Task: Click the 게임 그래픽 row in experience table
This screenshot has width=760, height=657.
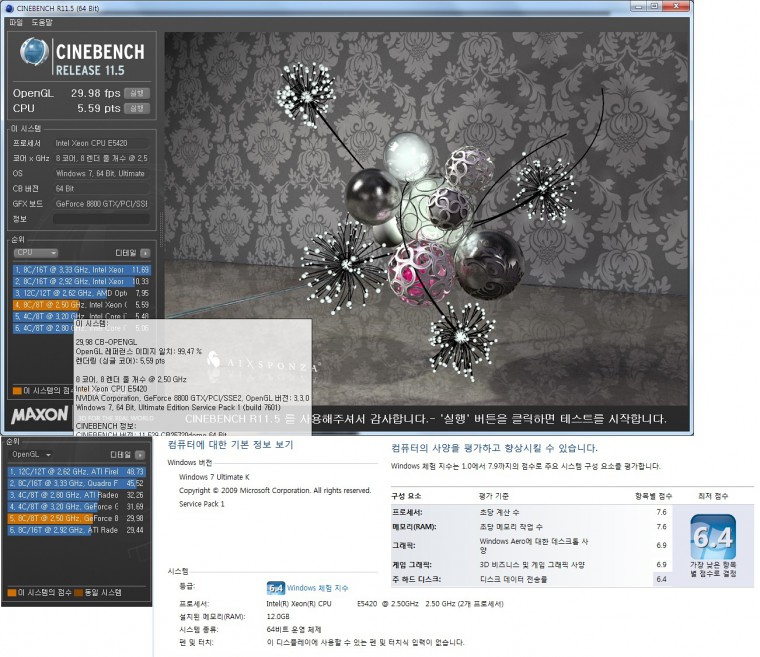Action: [x=532, y=564]
